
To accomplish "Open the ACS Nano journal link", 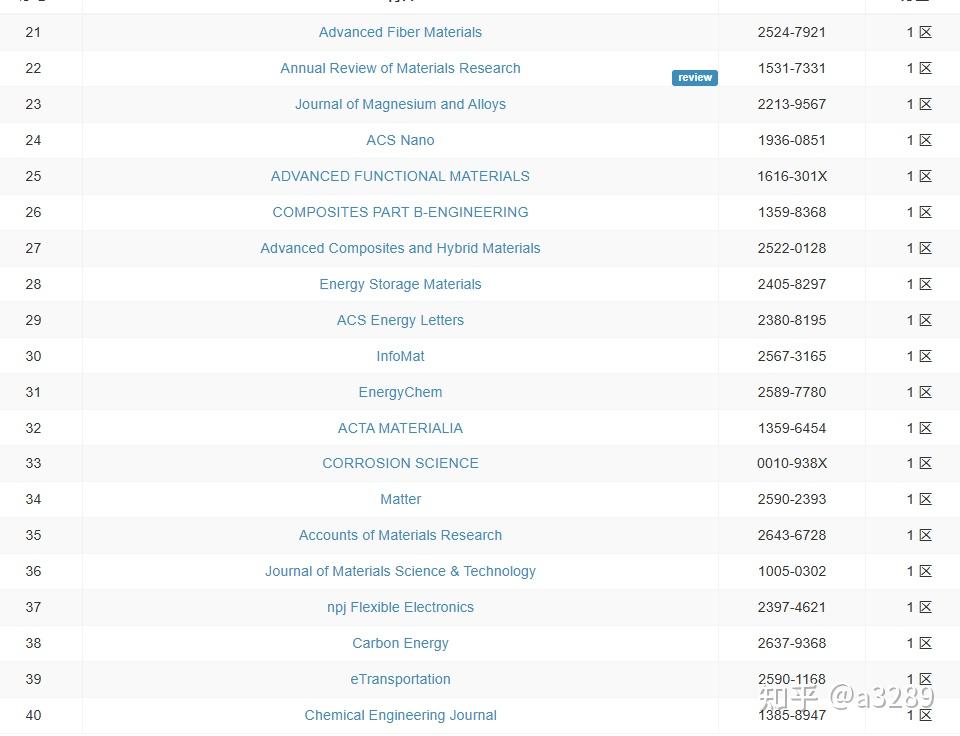I will point(400,140).
